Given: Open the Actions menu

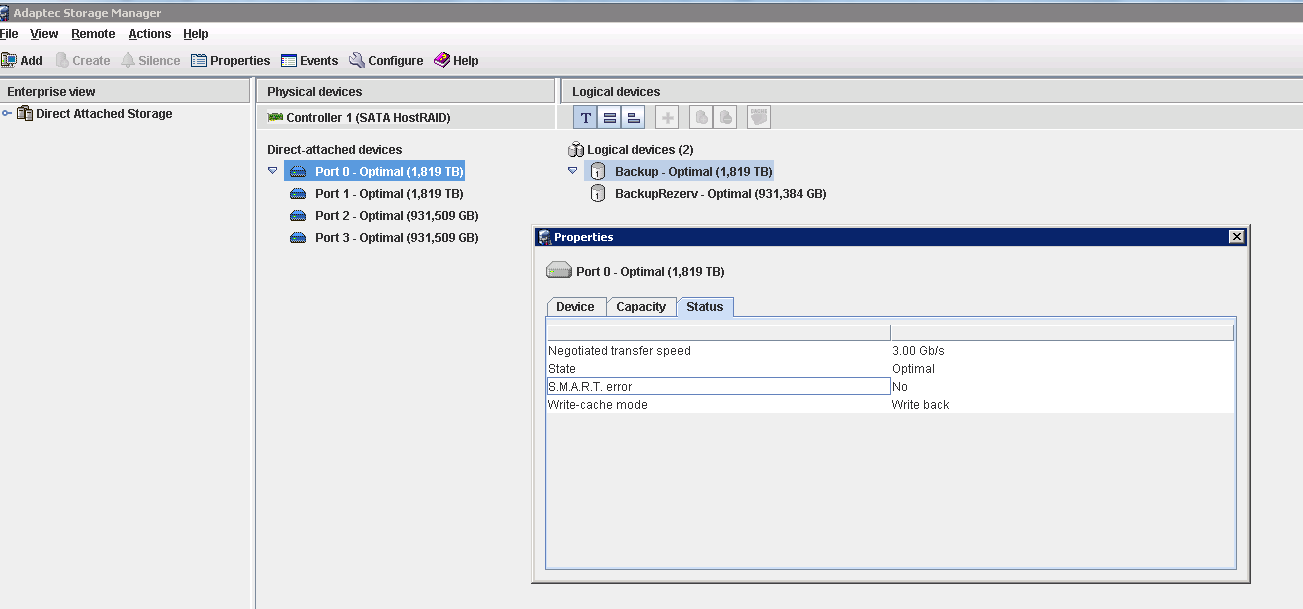Looking at the screenshot, I should 150,34.
